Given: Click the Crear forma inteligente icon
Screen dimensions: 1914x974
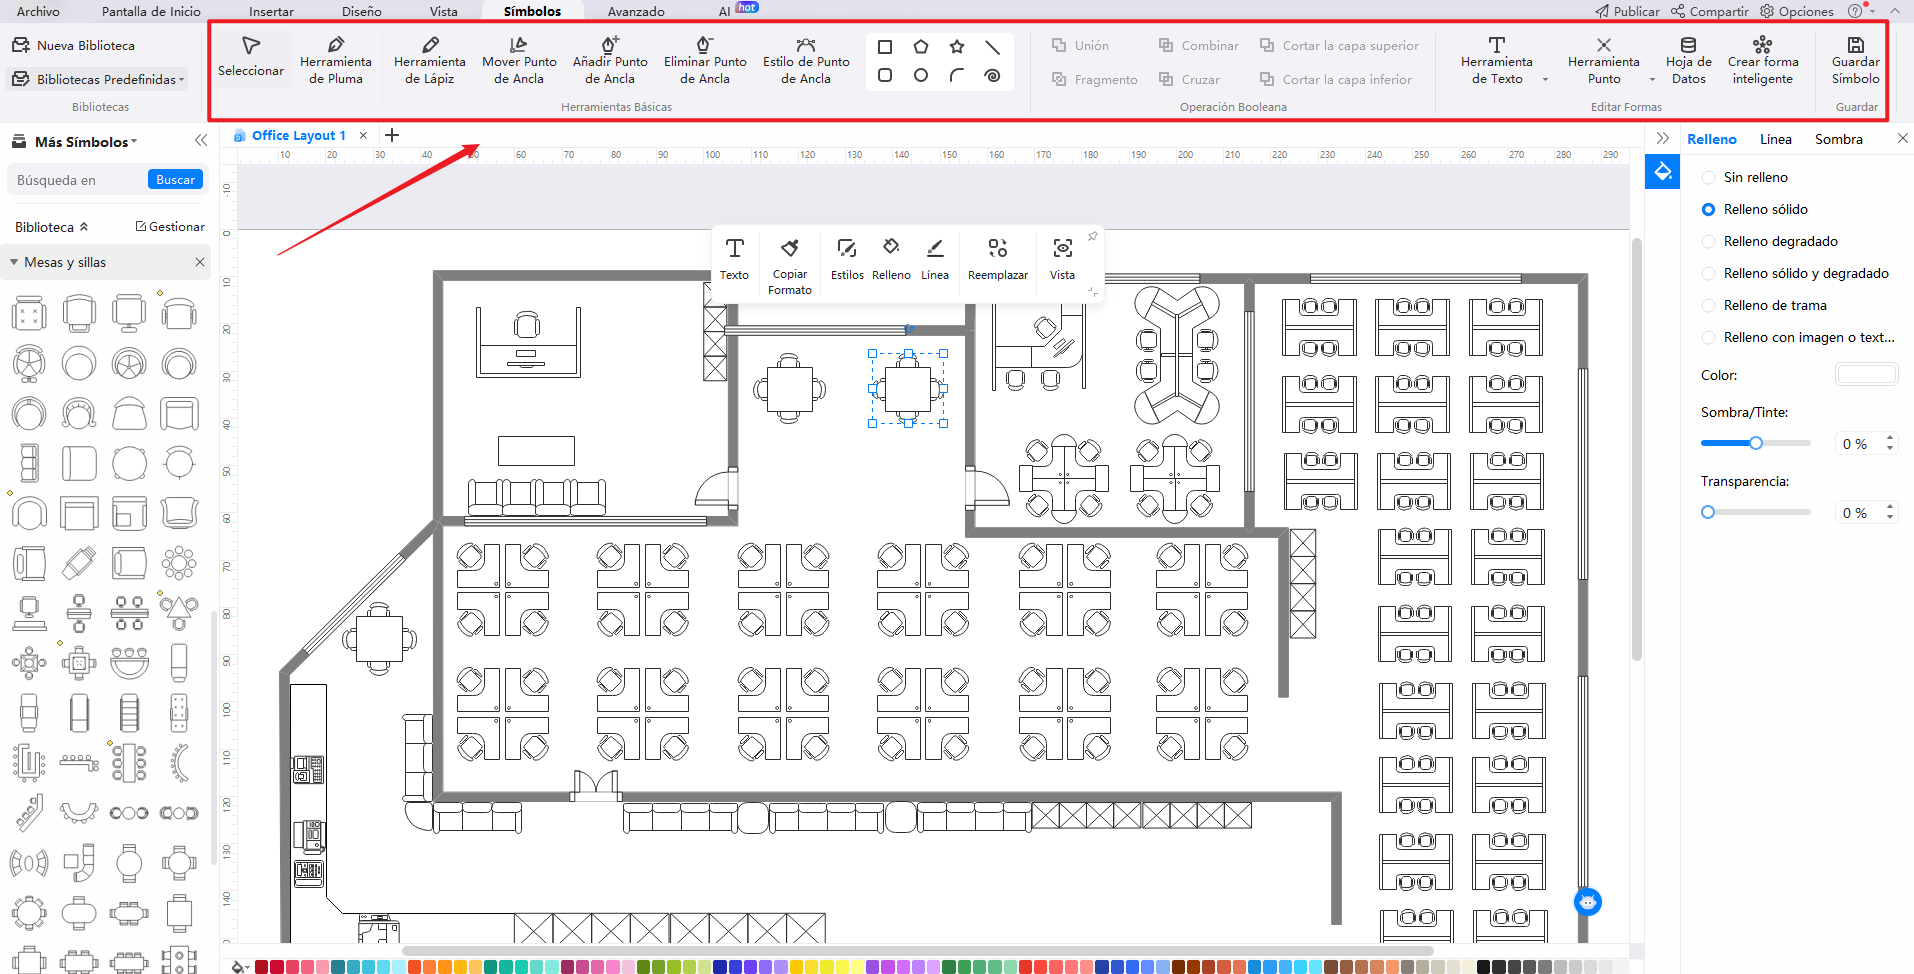Looking at the screenshot, I should pyautogui.click(x=1762, y=60).
